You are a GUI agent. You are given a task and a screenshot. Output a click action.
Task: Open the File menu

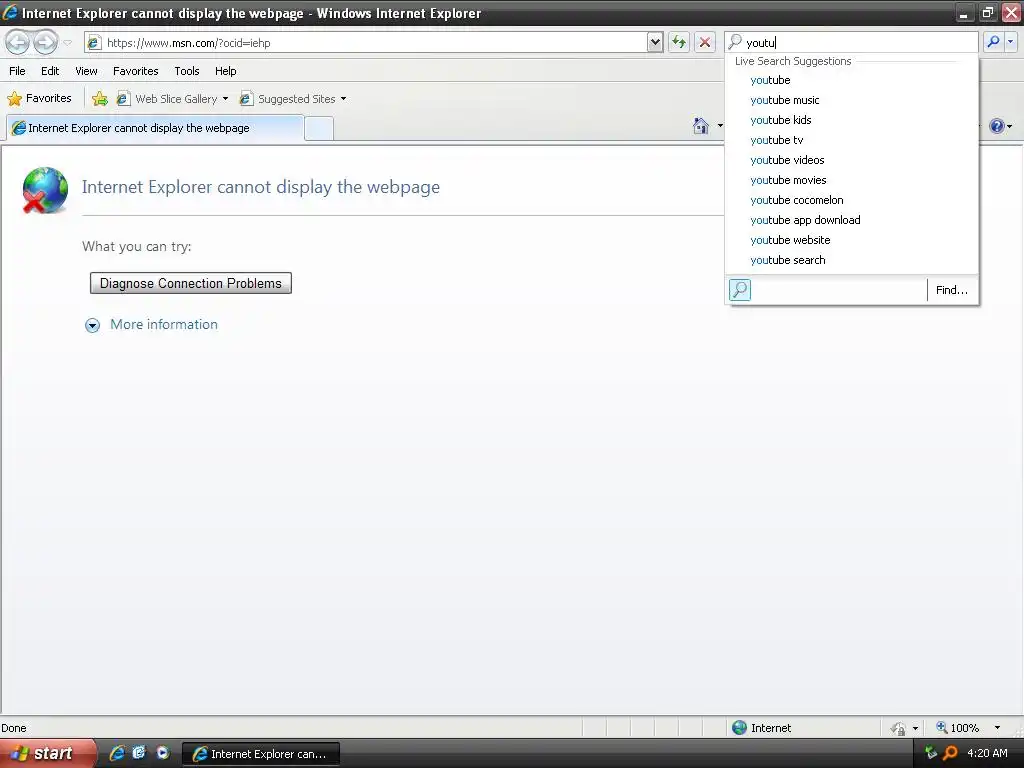click(x=18, y=71)
